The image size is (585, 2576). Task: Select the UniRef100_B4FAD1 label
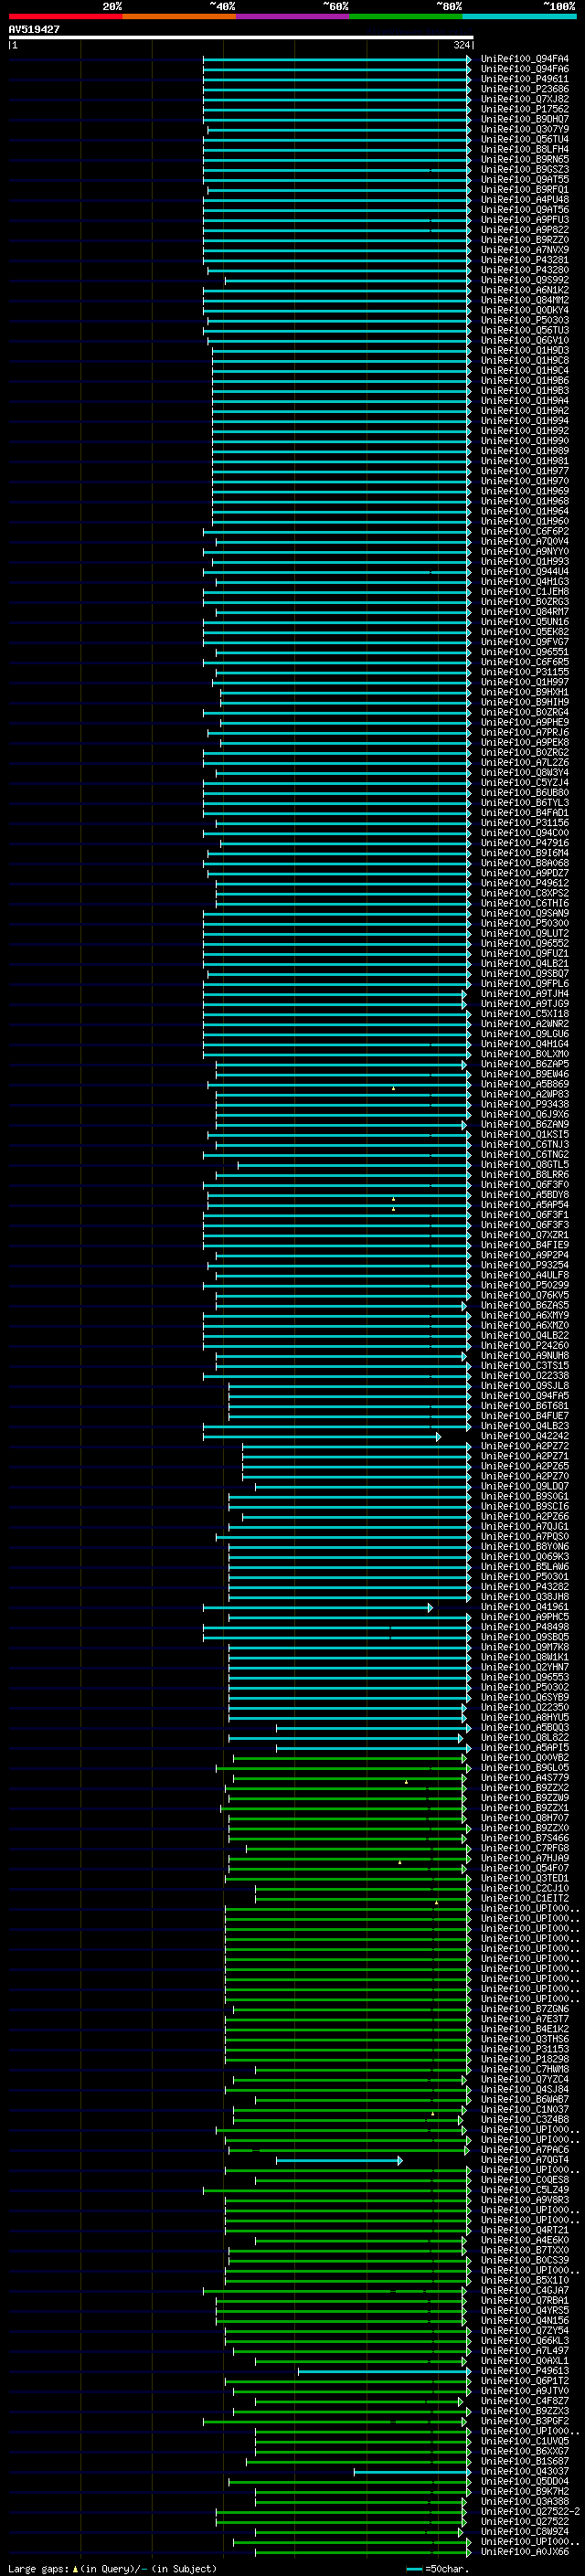[x=525, y=813]
